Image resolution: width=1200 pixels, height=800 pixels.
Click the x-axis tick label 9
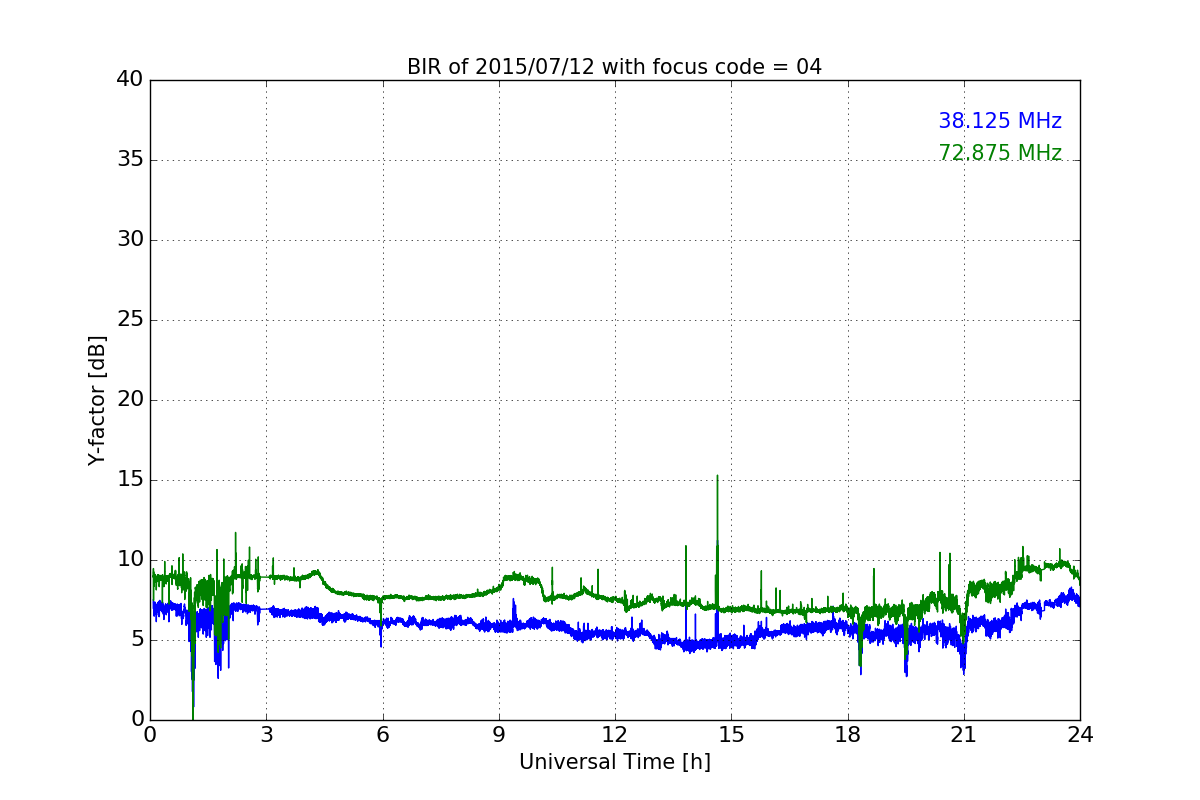point(499,734)
